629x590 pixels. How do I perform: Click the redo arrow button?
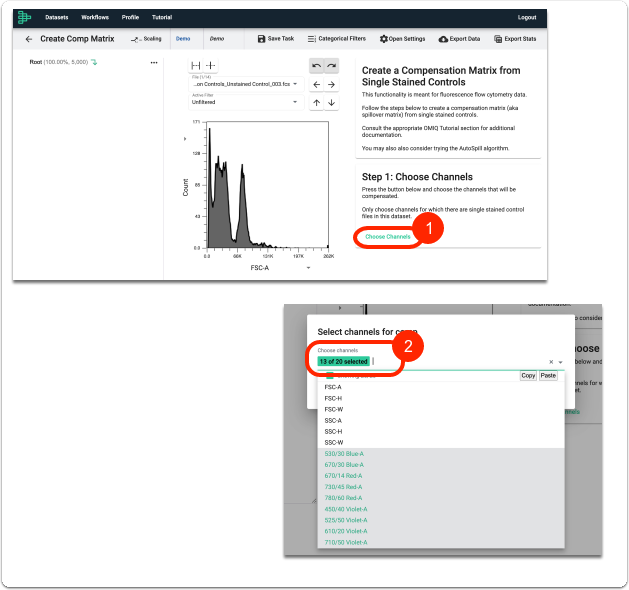coord(331,66)
